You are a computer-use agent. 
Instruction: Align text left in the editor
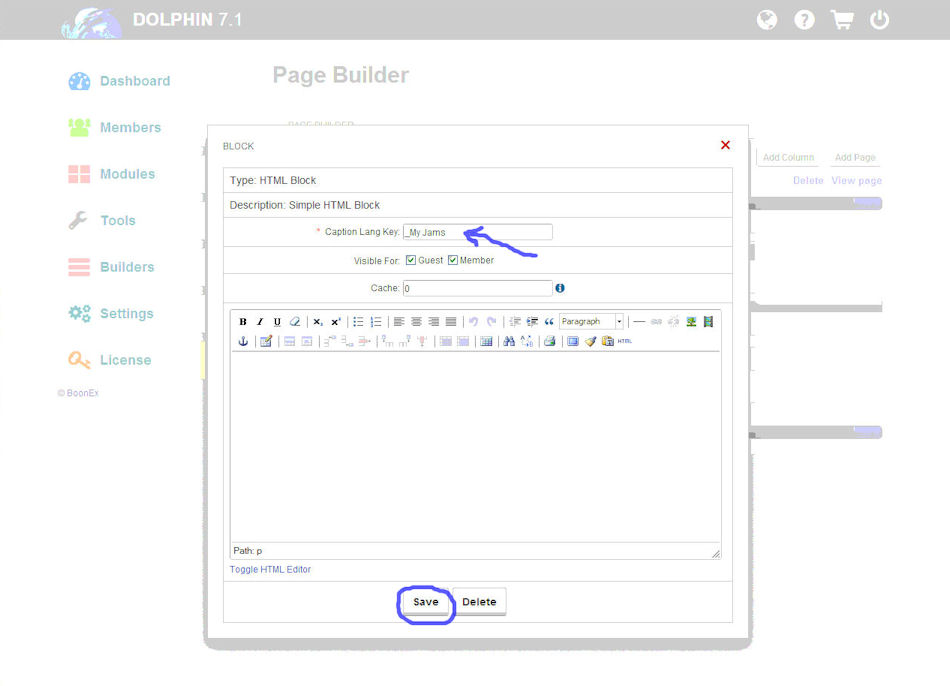(x=399, y=322)
